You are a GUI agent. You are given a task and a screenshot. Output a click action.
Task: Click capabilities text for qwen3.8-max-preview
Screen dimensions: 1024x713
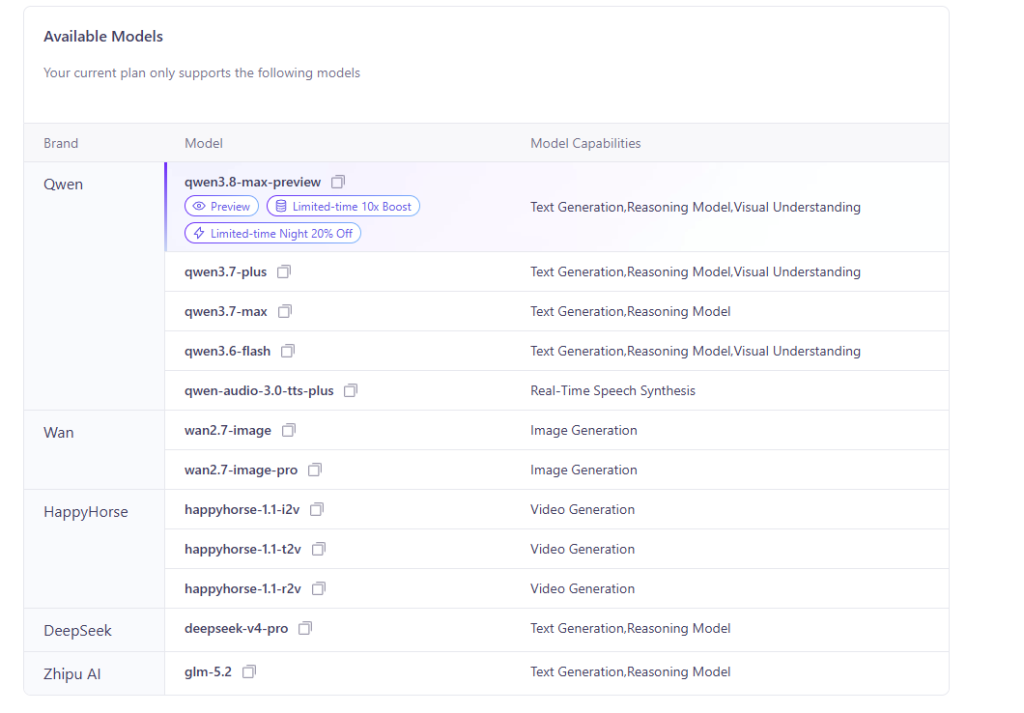(696, 207)
